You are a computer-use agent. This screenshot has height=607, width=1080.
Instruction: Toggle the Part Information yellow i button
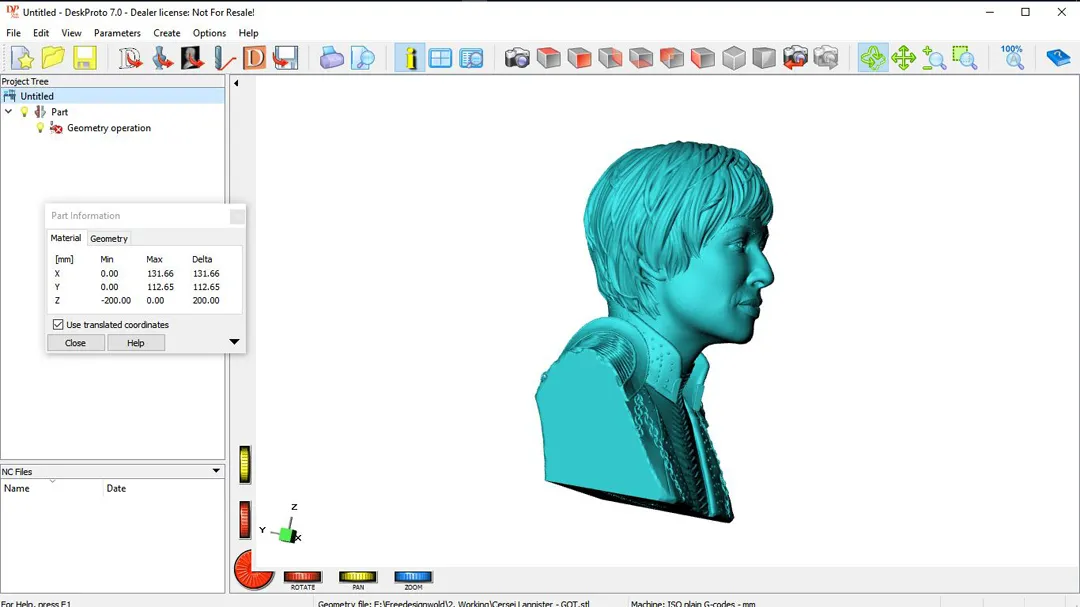(410, 58)
